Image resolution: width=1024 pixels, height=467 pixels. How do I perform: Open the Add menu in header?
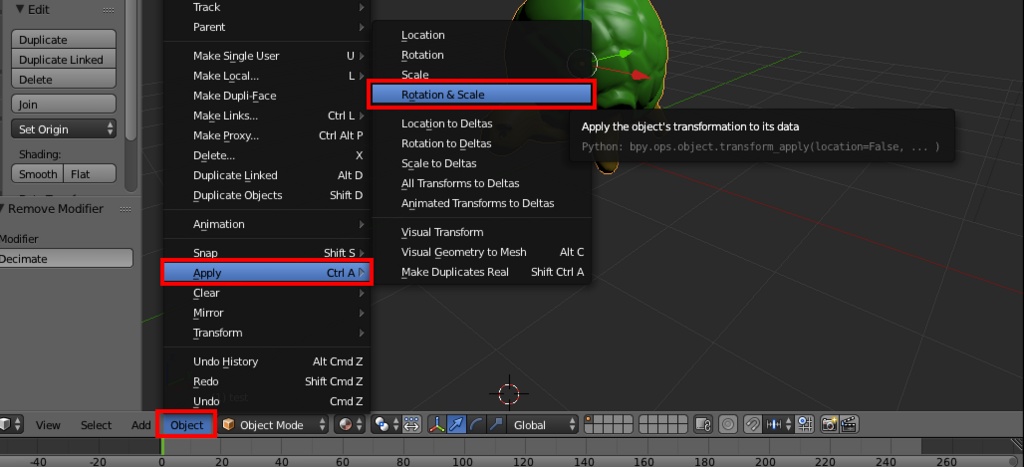pos(141,425)
